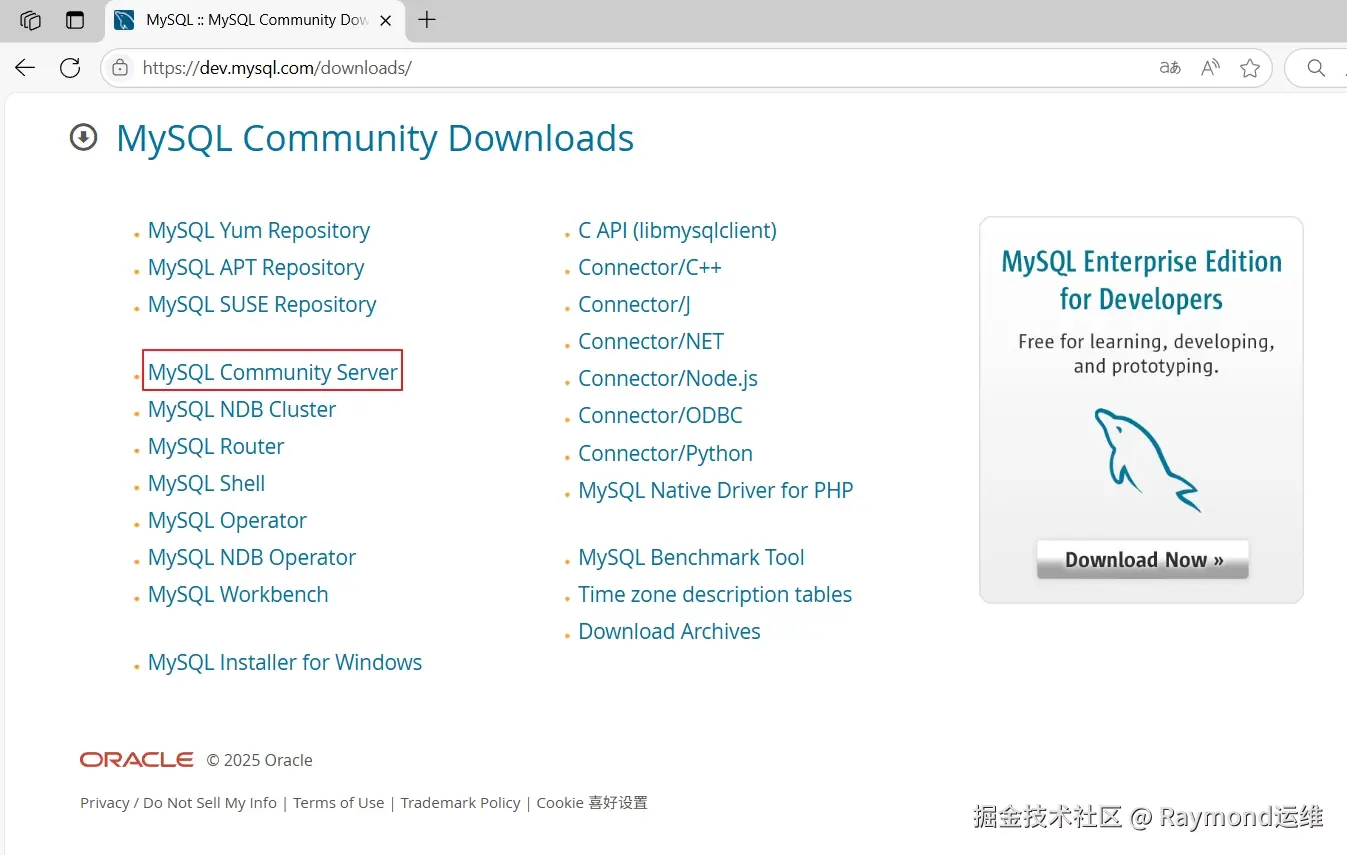The width and height of the screenshot is (1347, 855).
Task: Open MySQL Shell link
Action: pyautogui.click(x=206, y=483)
